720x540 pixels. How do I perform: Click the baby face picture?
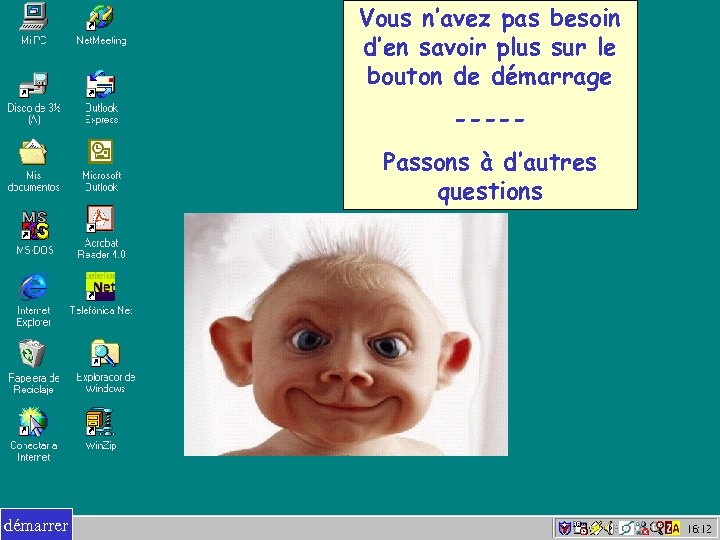coord(346,334)
